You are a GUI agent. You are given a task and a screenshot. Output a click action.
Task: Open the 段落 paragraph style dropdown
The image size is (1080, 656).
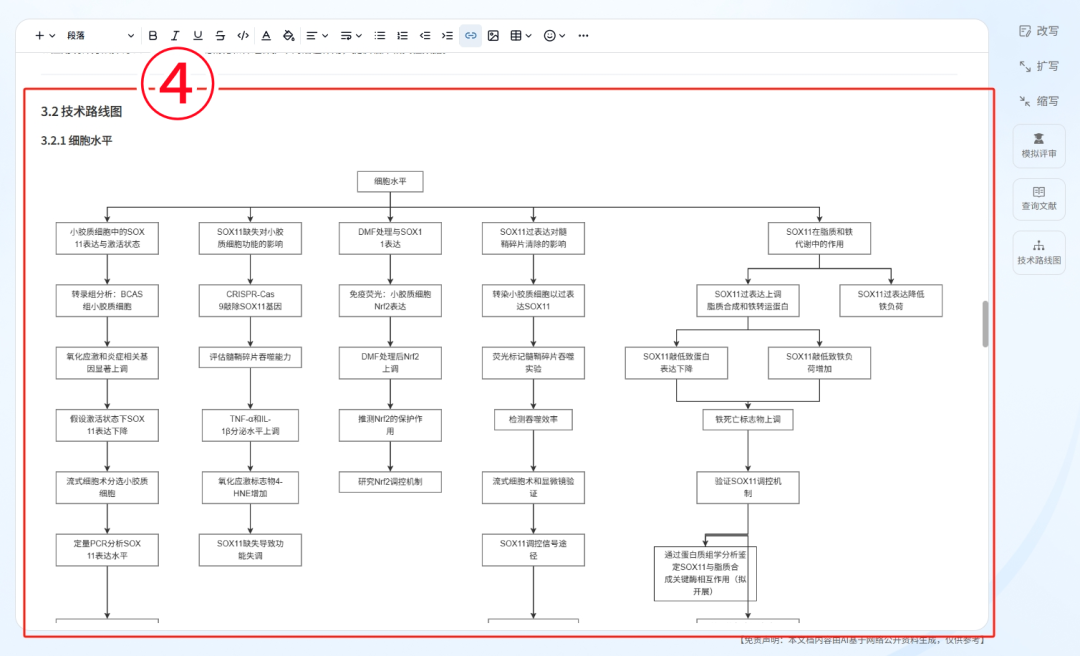pyautogui.click(x=100, y=36)
